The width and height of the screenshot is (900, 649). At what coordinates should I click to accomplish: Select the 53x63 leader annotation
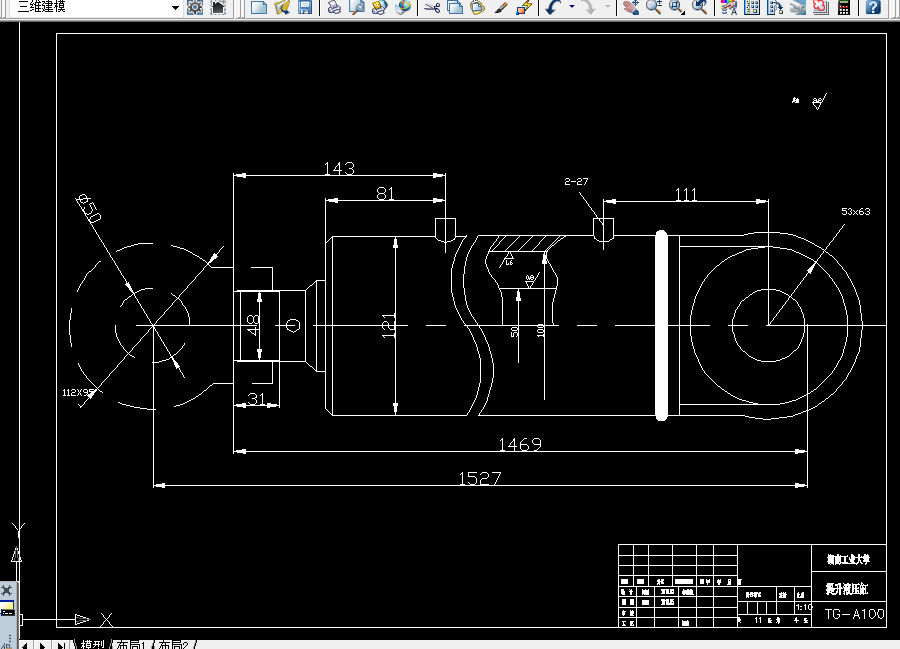coord(856,211)
